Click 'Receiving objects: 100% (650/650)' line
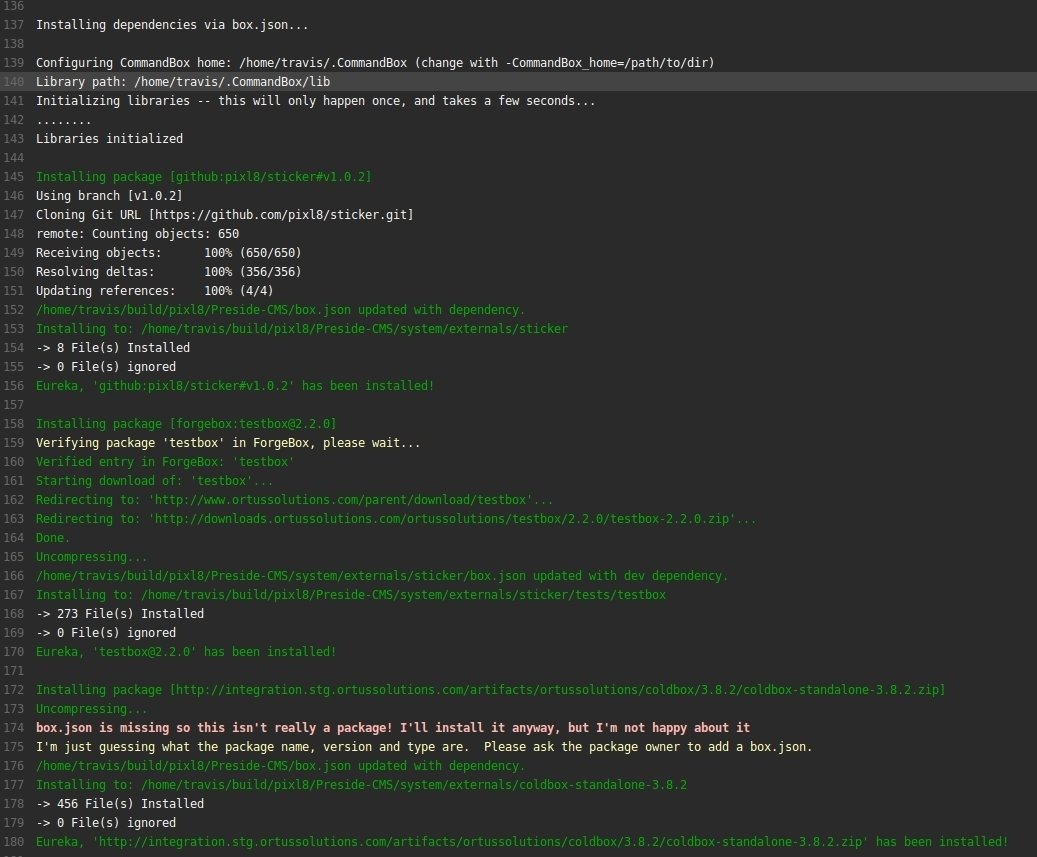This screenshot has height=857, width=1037. click(x=169, y=253)
